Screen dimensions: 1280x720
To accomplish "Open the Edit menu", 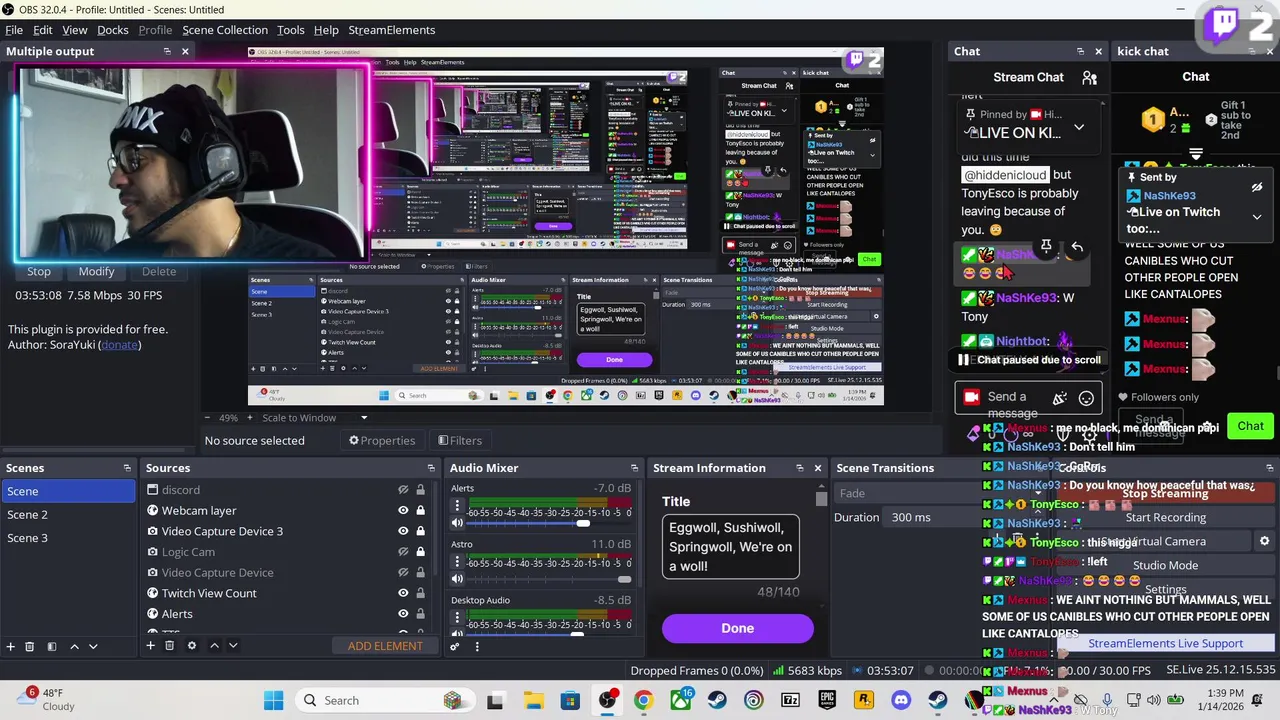I will click(x=42, y=30).
